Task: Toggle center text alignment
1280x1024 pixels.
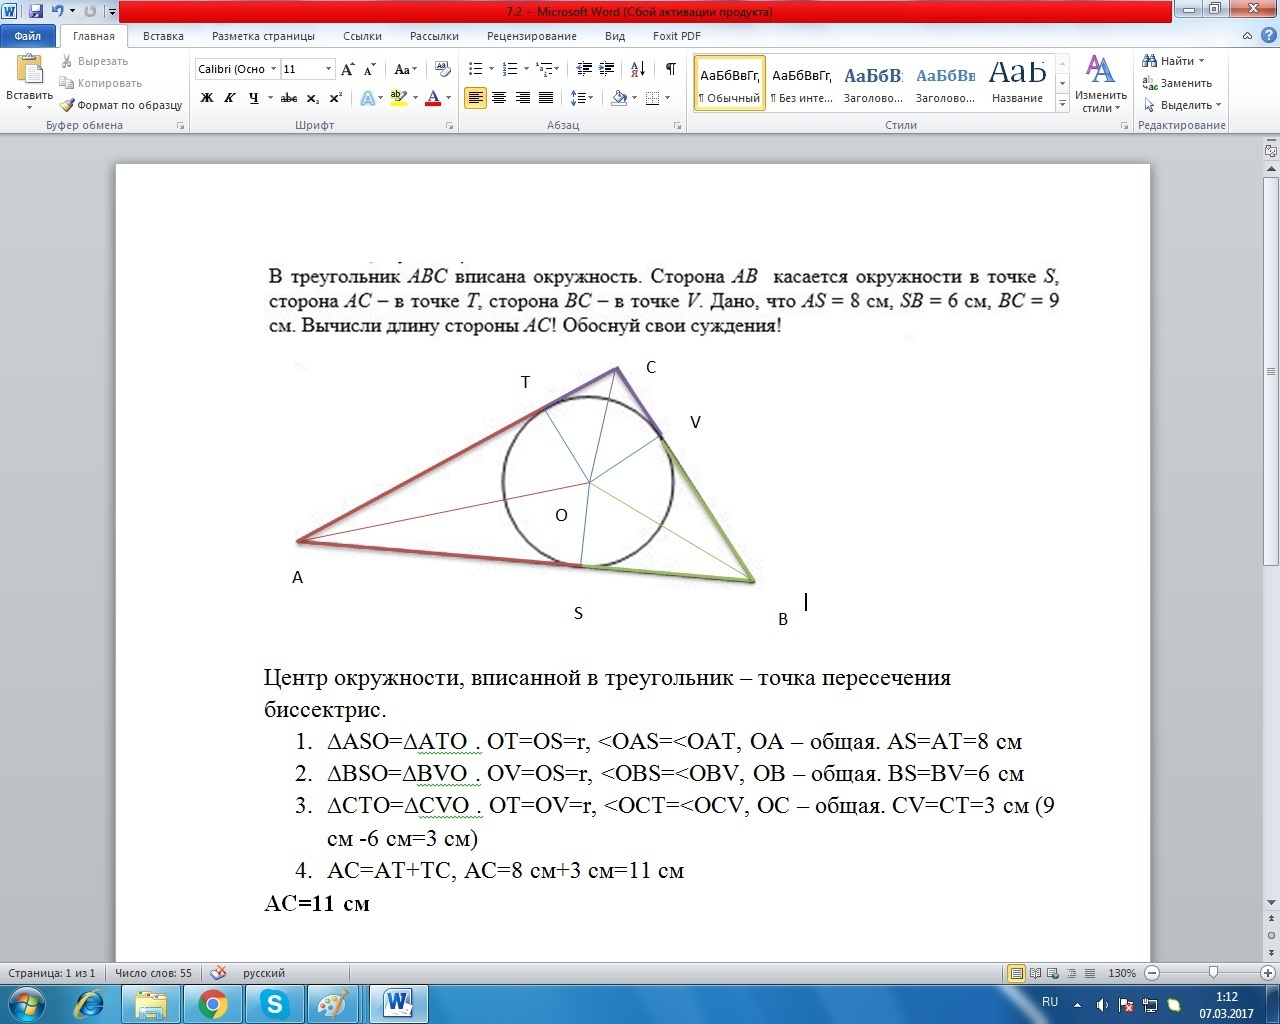Action: 498,98
